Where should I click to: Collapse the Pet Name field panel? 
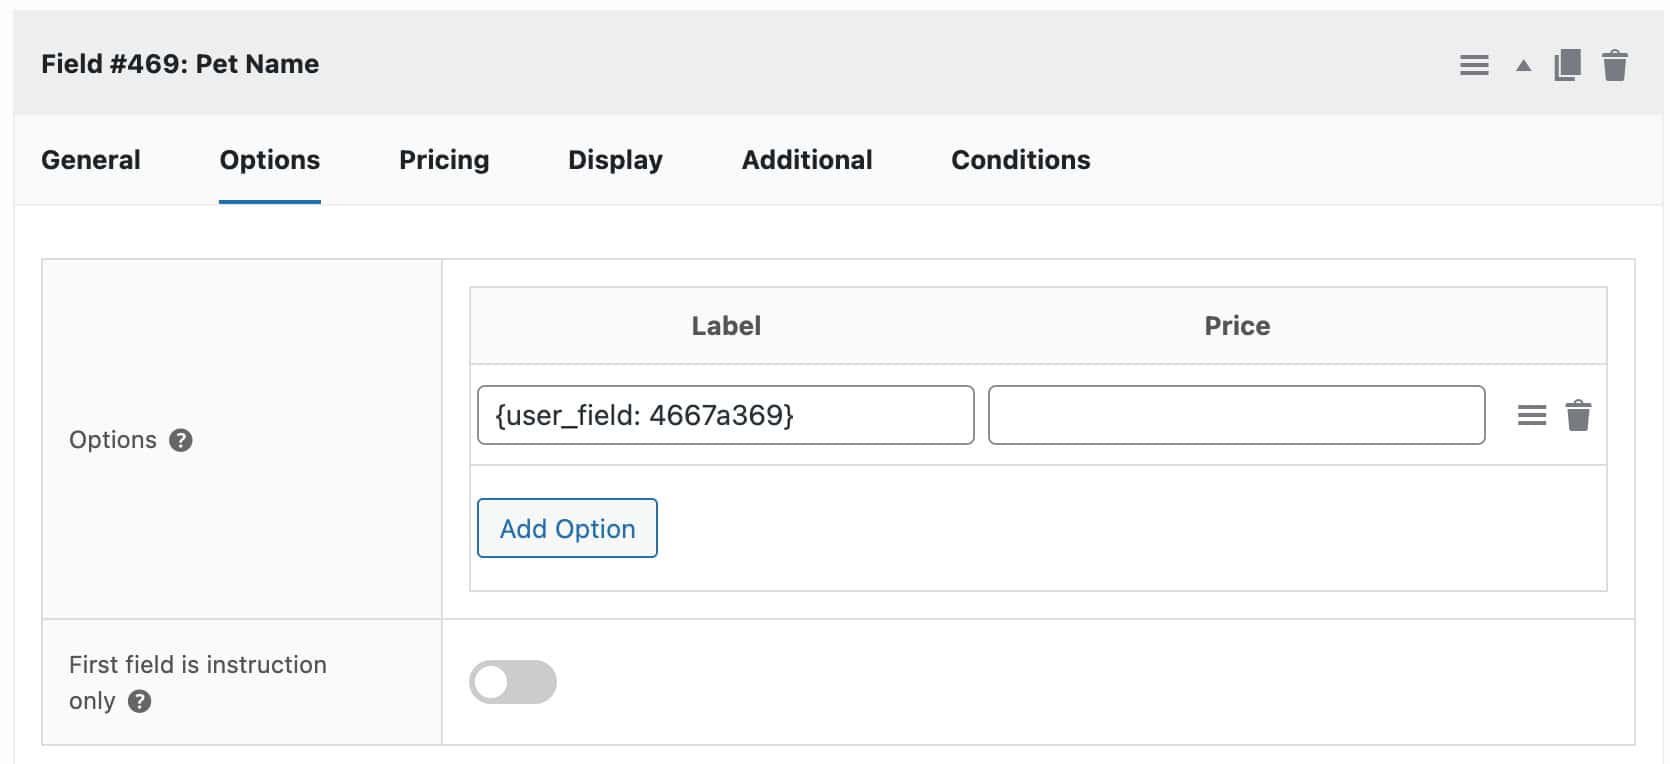(x=1522, y=63)
